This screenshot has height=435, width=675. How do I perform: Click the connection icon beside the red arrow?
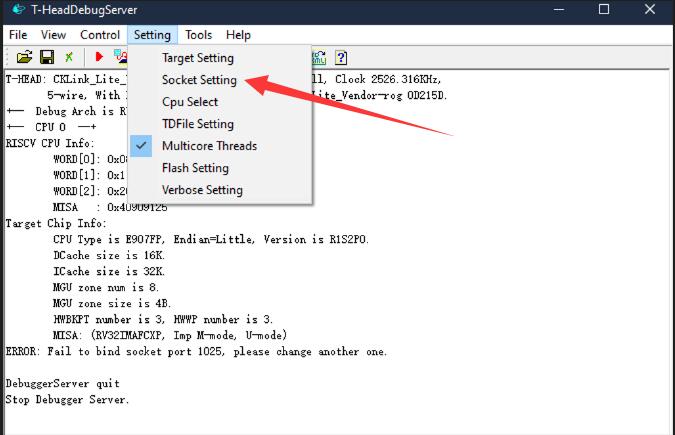pyautogui.click(x=121, y=57)
